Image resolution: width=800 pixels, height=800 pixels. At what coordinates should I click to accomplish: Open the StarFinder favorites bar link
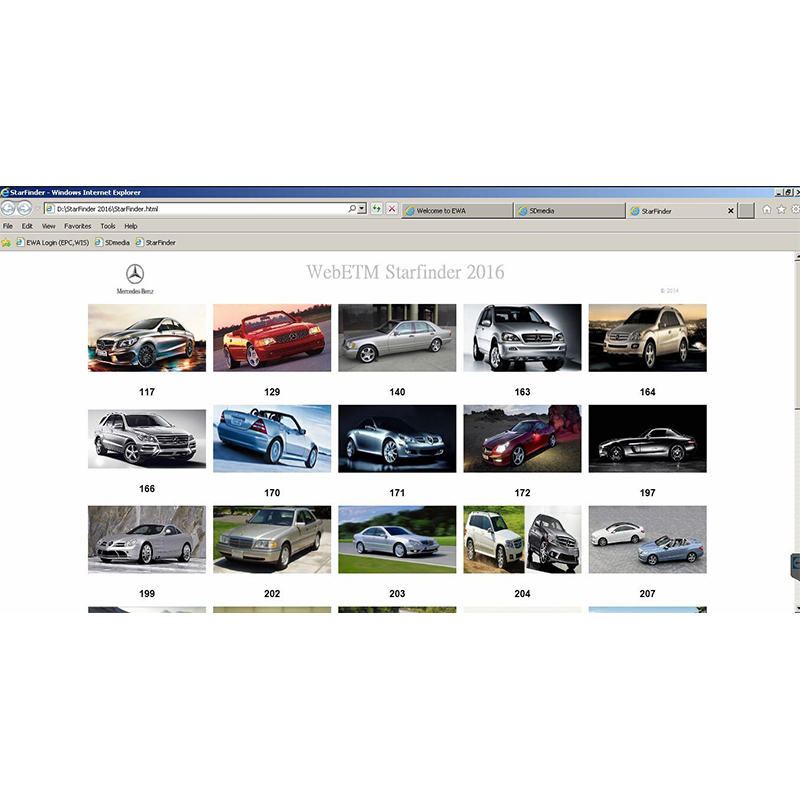[x=156, y=243]
